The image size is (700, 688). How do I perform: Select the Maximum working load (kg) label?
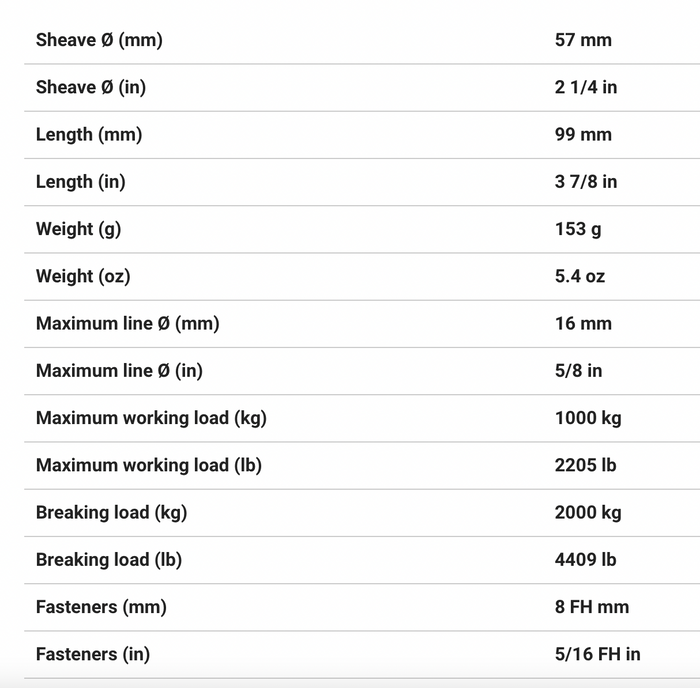pyautogui.click(x=151, y=418)
